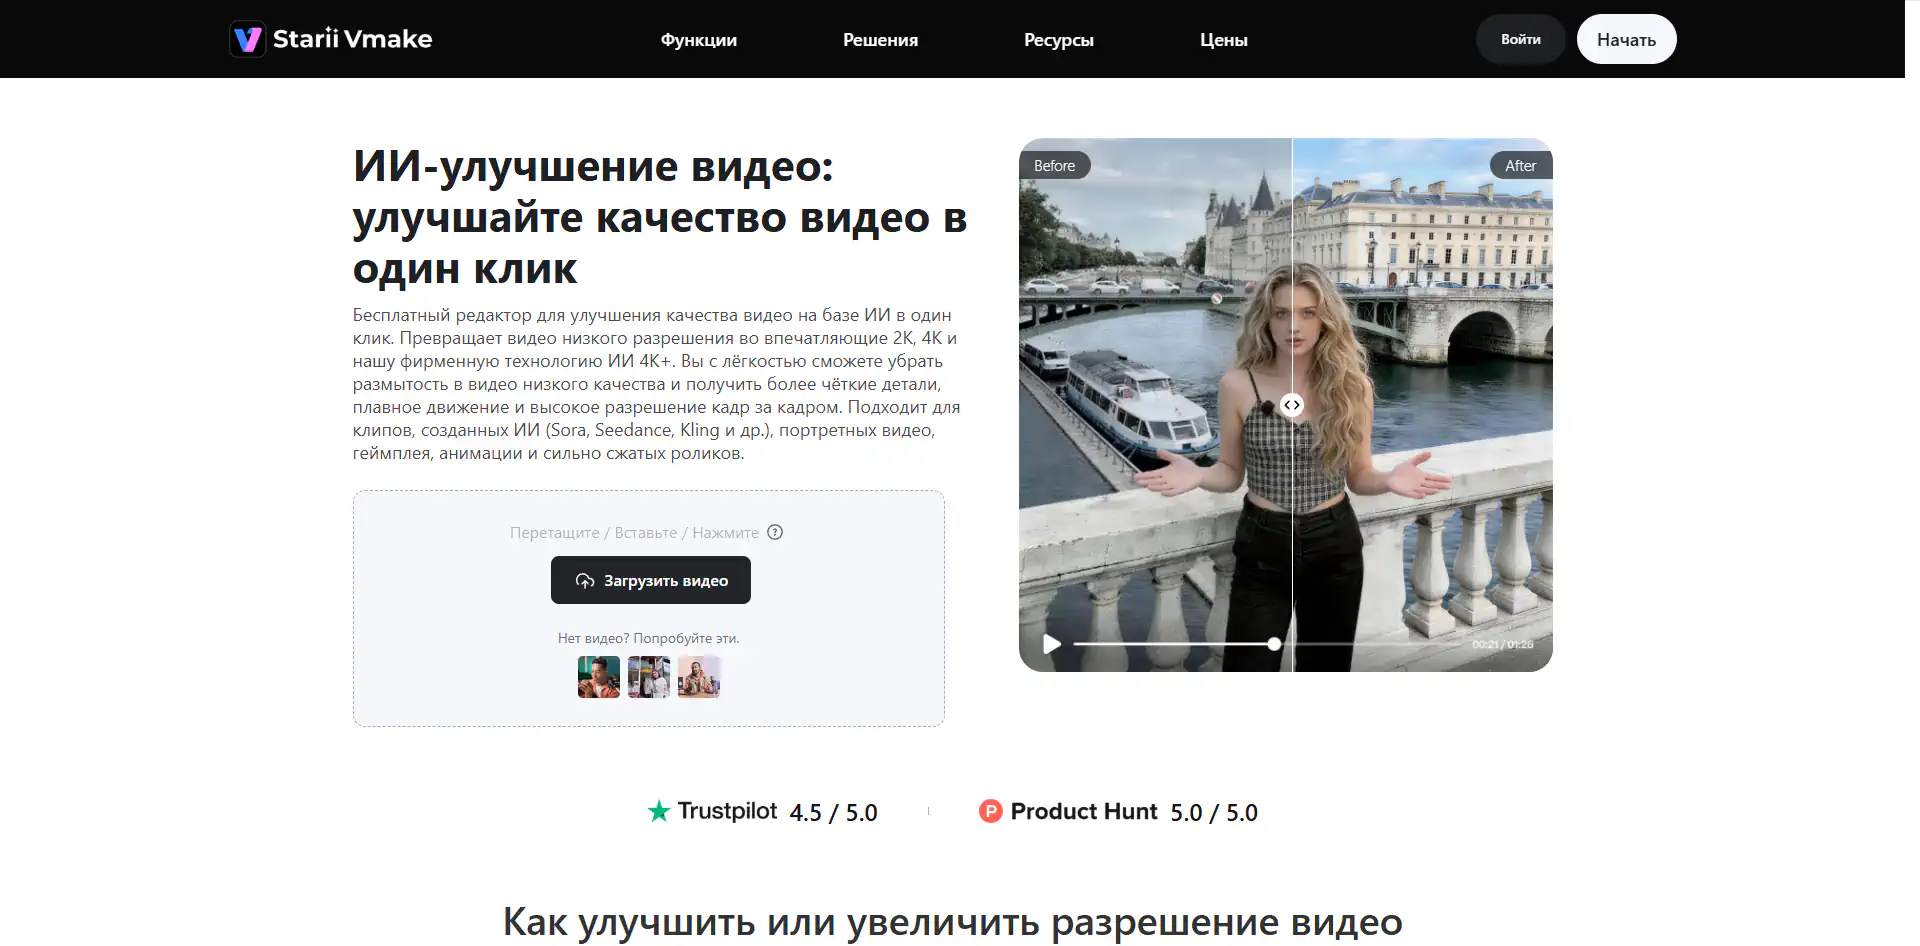
Task: Click the Starii Vmake logo icon
Action: click(247, 39)
